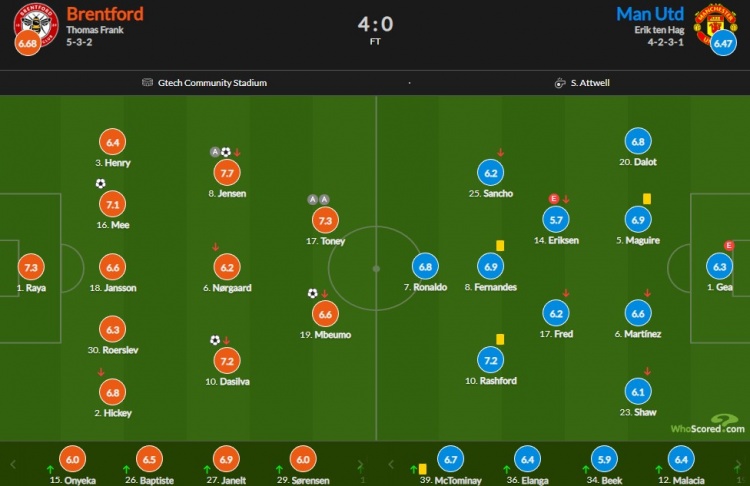Click the substitution arrow above Sancho
750x486 pixels.
point(500,153)
